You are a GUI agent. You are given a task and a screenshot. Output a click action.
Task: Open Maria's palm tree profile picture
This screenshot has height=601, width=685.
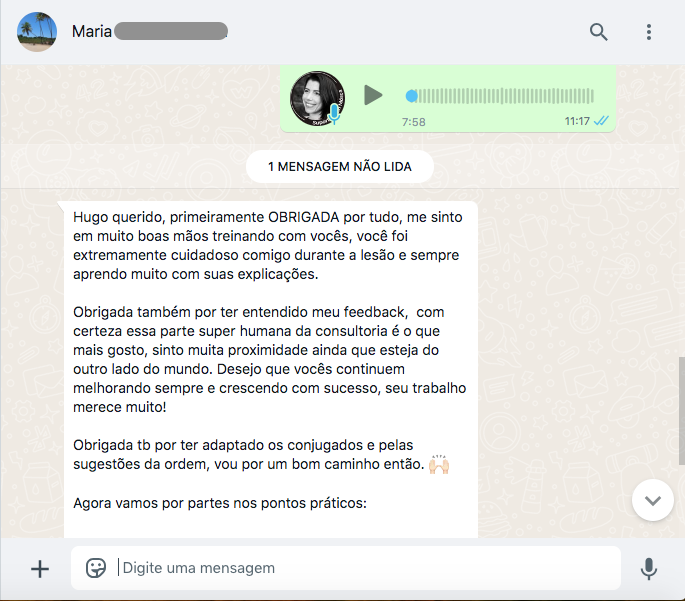point(37,32)
